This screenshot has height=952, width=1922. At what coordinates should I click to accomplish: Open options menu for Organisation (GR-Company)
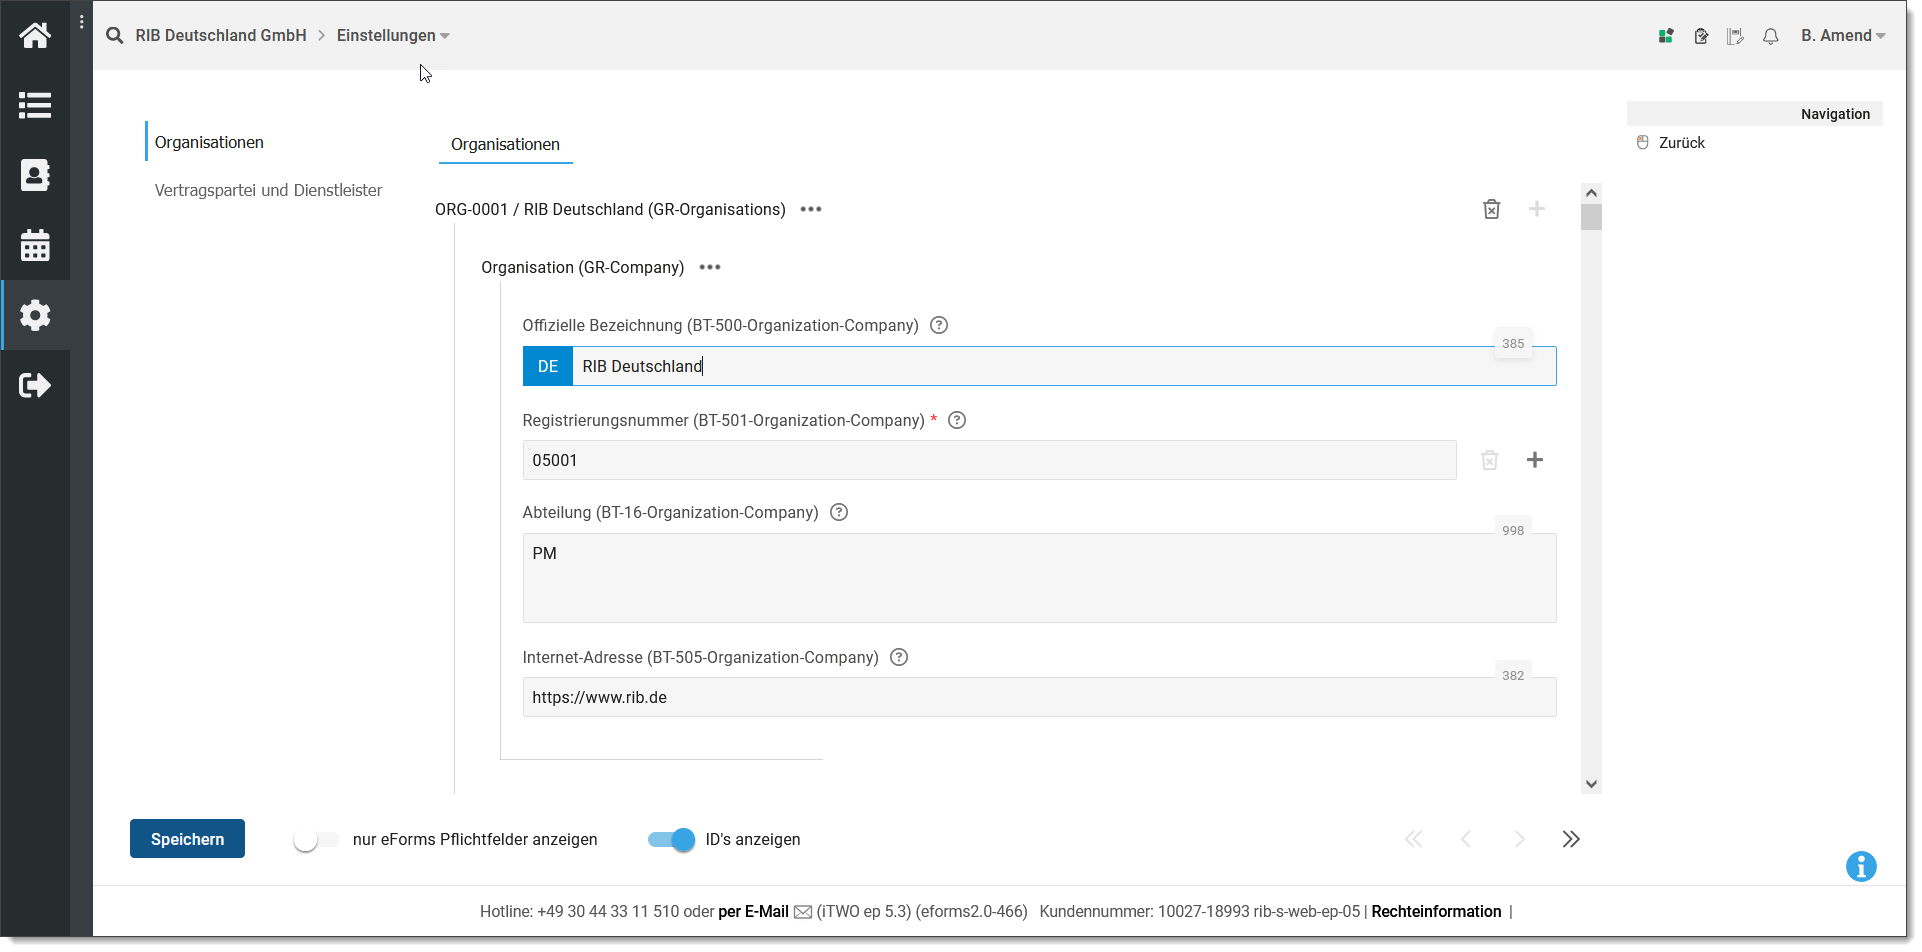(x=710, y=268)
